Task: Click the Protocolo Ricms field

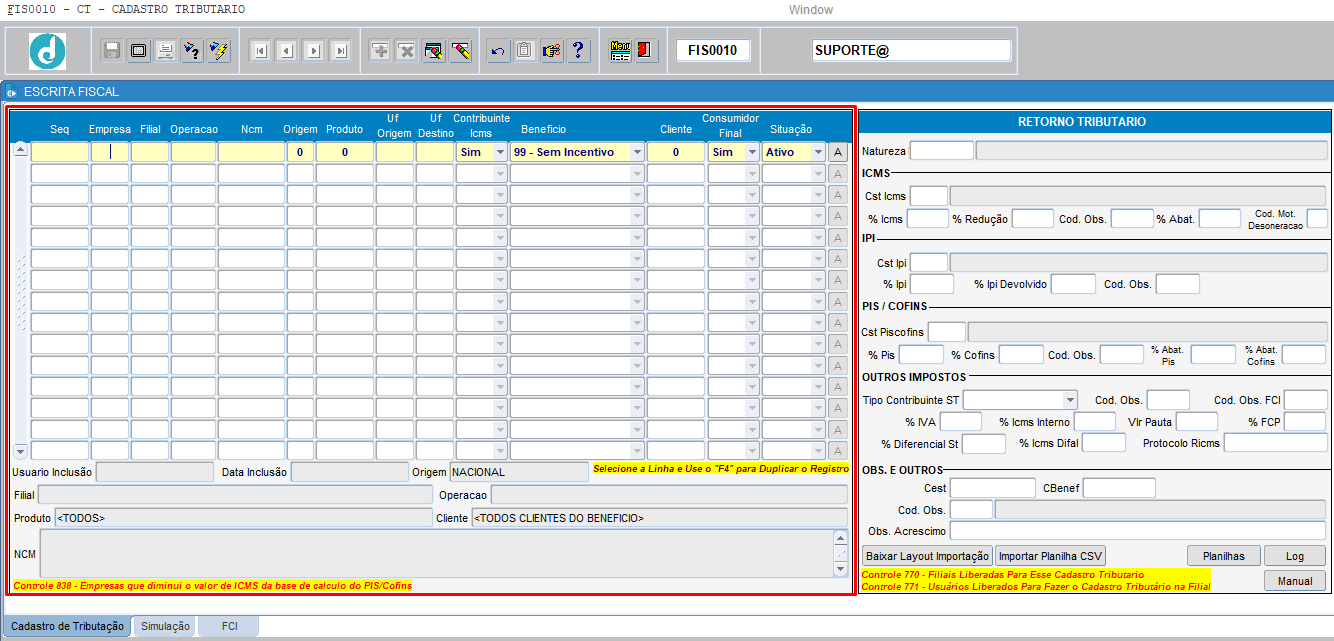Action: pyautogui.click(x=1275, y=443)
